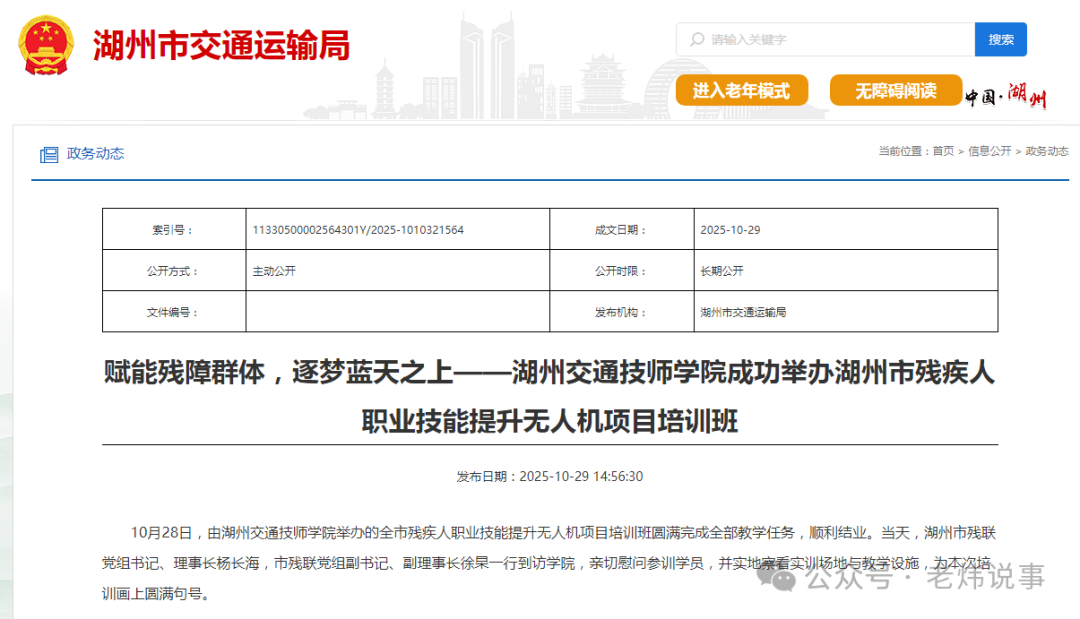This screenshot has height=619, width=1080.
Task: Open 无障碍阅读 accessible reading
Action: coord(895,90)
